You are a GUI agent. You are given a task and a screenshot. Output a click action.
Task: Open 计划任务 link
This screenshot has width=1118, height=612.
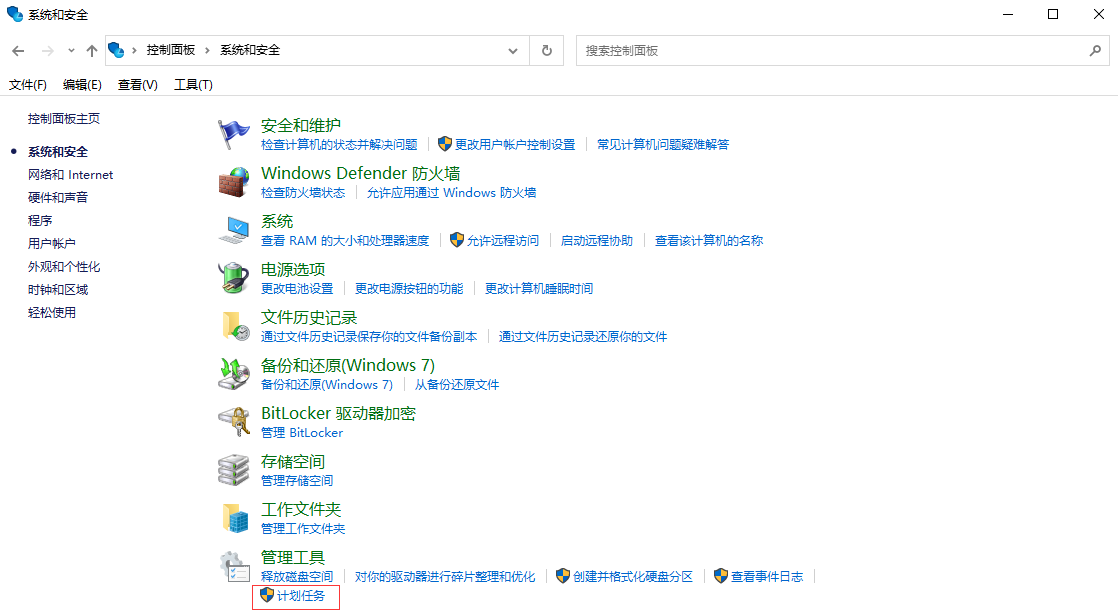[x=301, y=596]
